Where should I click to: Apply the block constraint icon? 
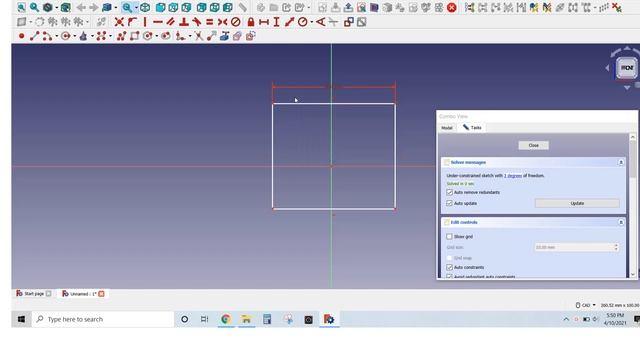point(236,22)
